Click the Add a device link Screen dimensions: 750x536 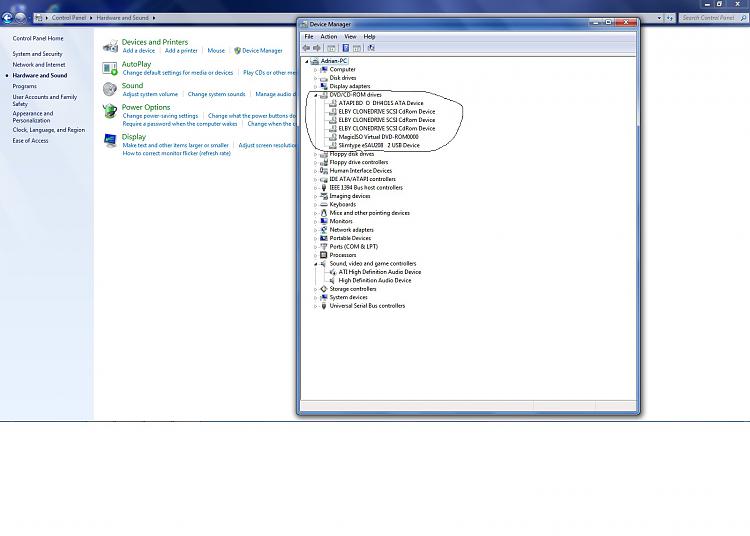pos(139,51)
